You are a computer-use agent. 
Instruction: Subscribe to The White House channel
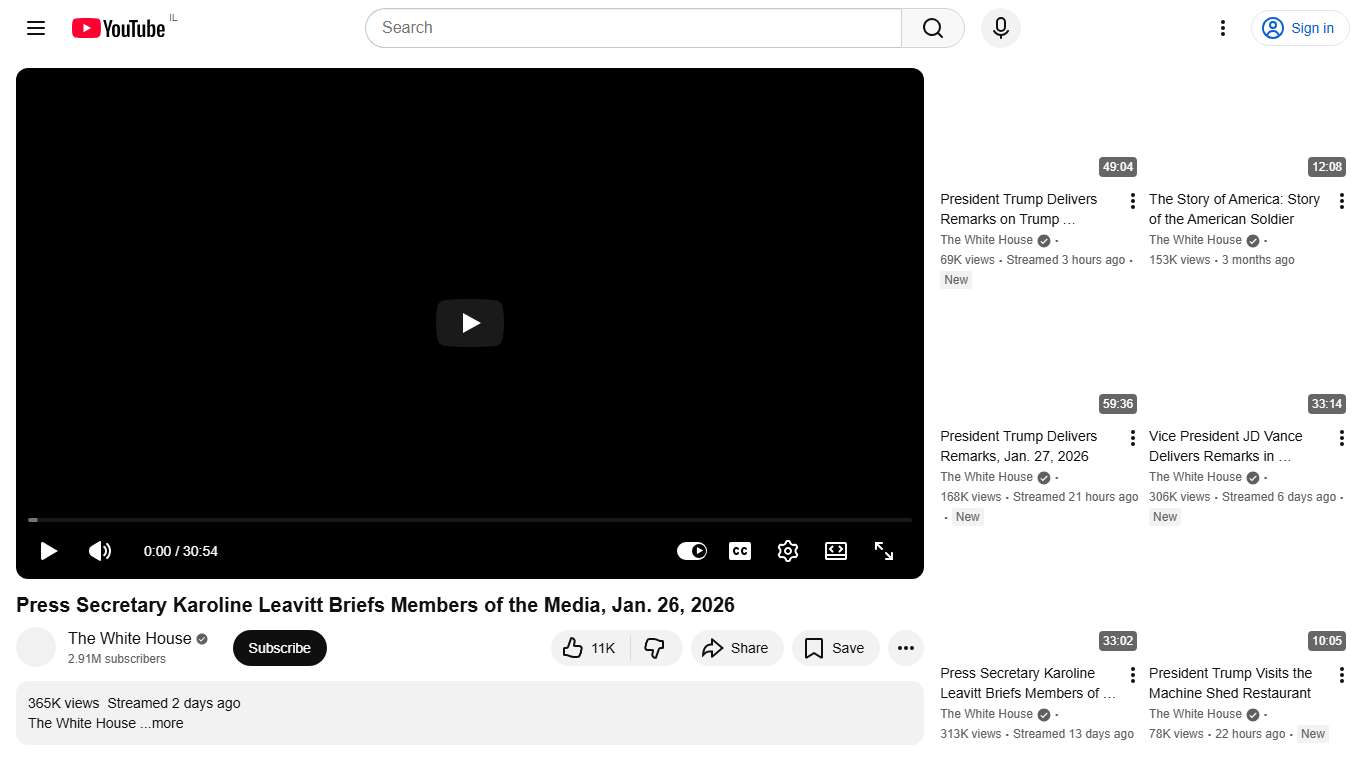click(x=279, y=648)
